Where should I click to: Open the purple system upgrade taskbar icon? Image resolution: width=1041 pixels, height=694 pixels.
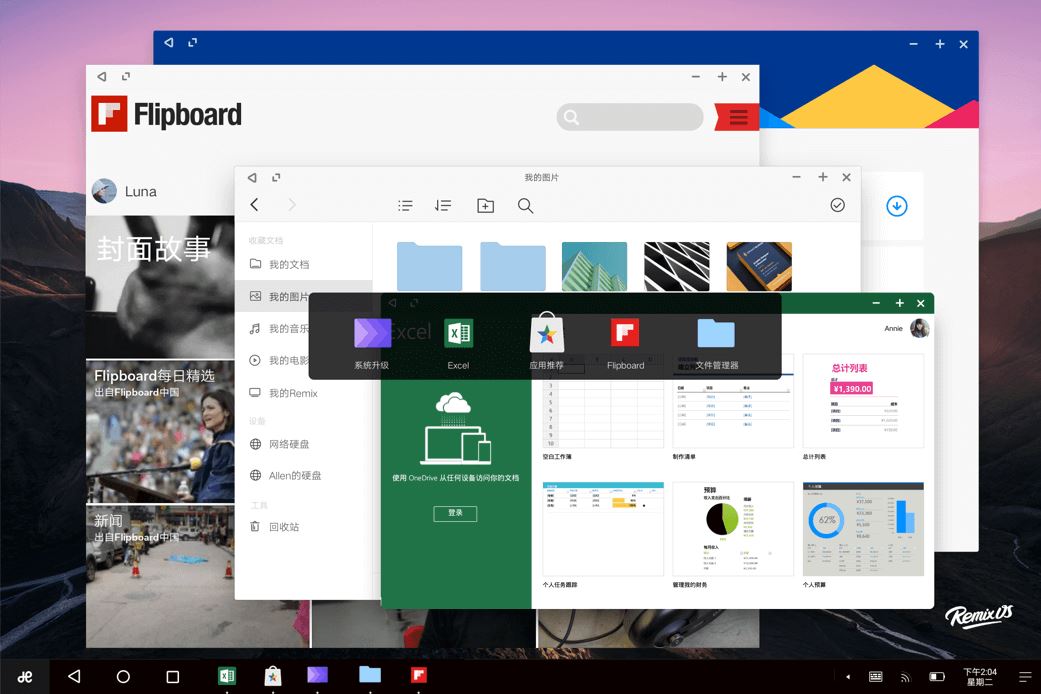coord(317,675)
